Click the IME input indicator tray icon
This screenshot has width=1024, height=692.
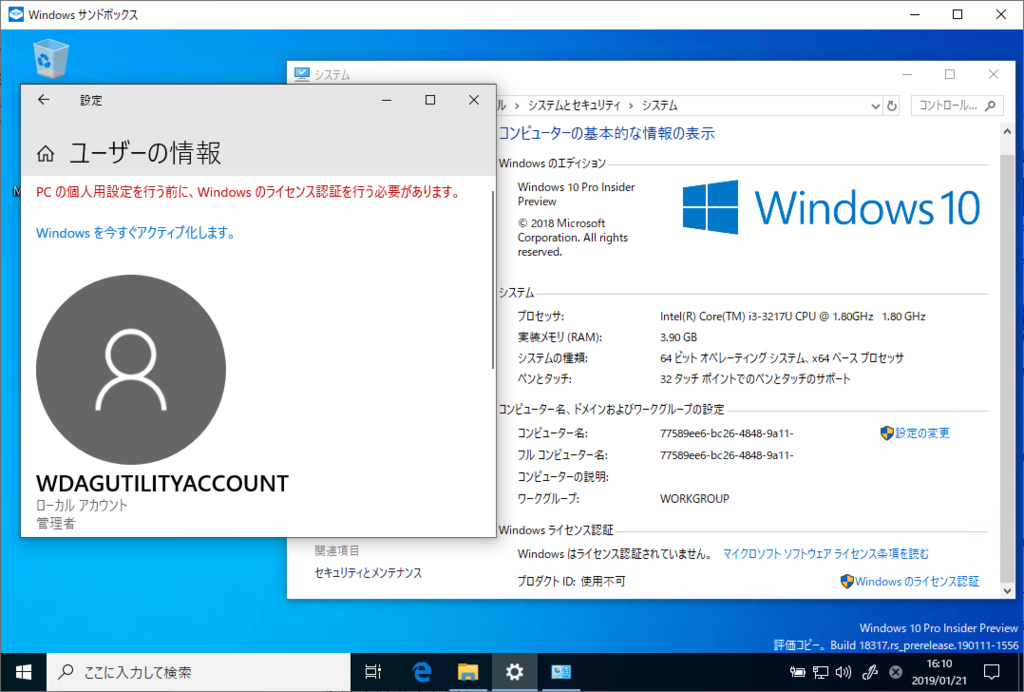coord(896,672)
